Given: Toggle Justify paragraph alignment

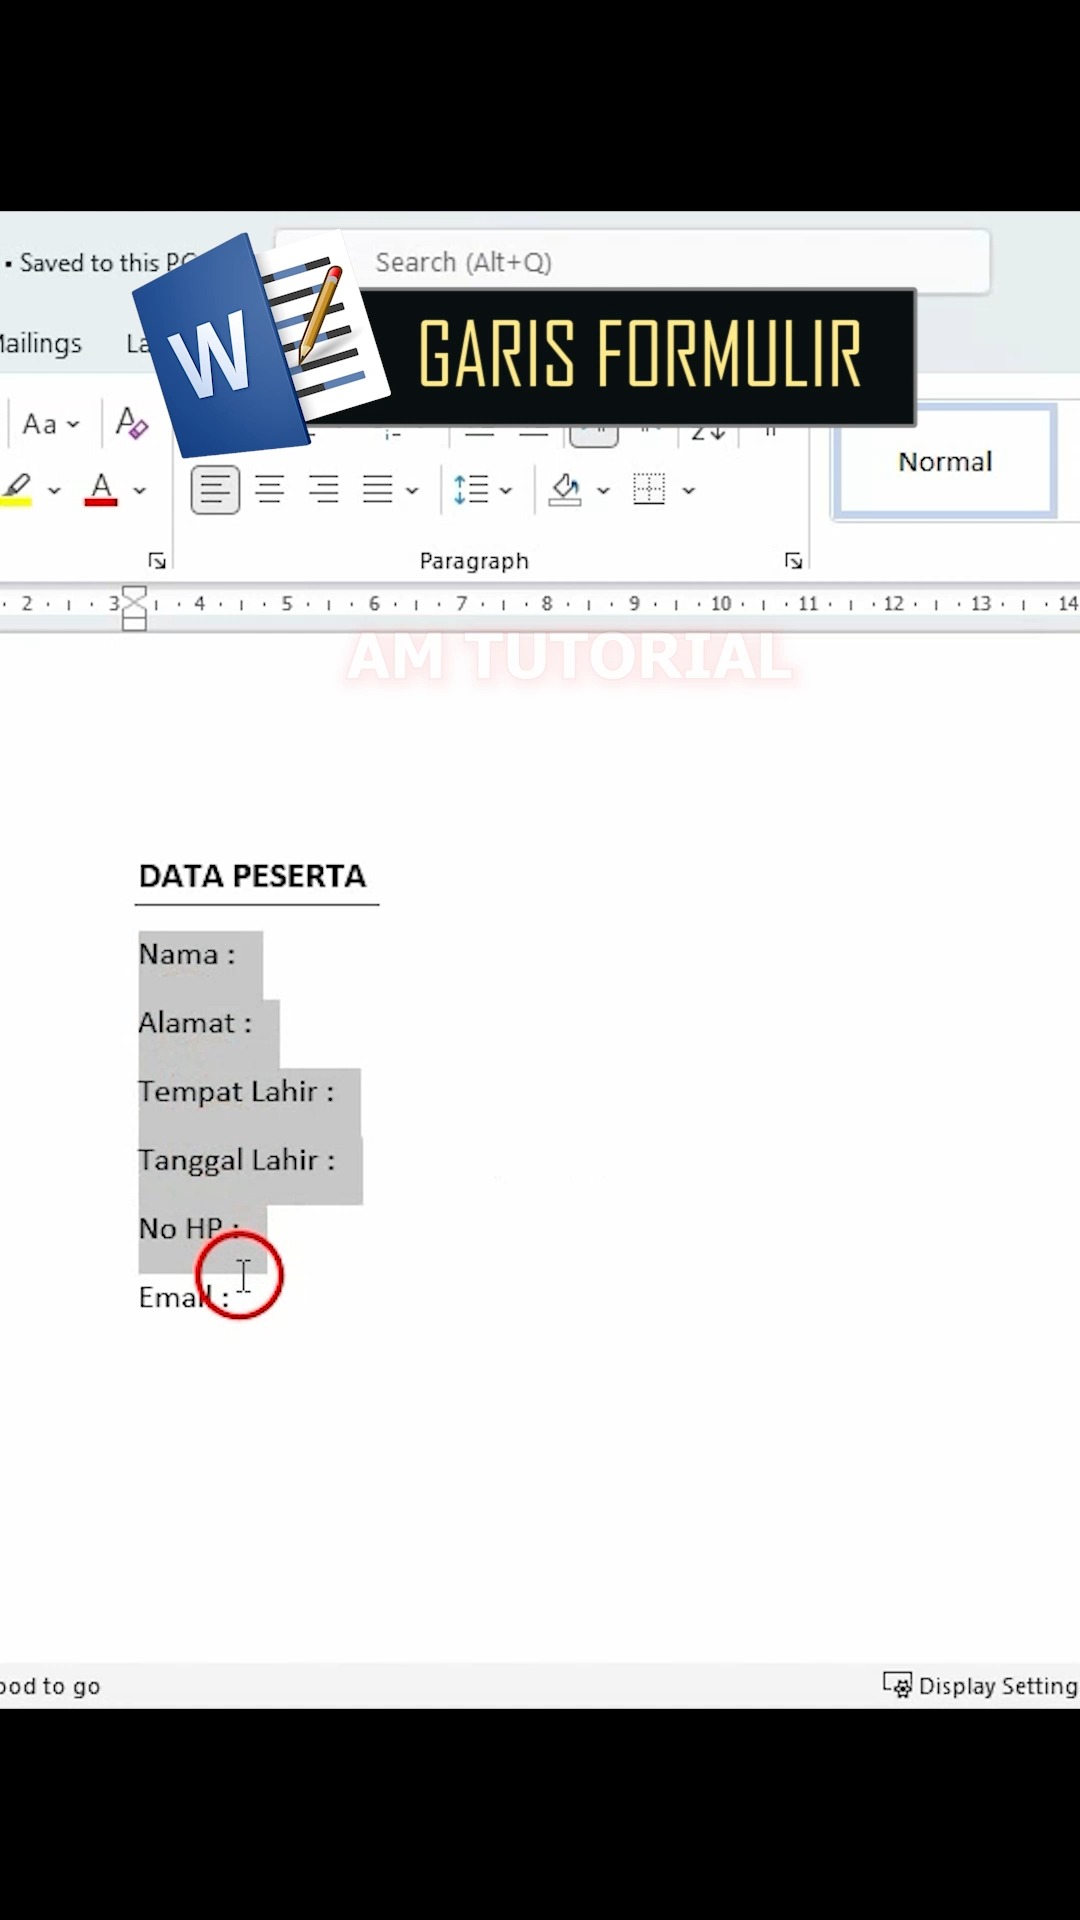Looking at the screenshot, I should click(377, 490).
